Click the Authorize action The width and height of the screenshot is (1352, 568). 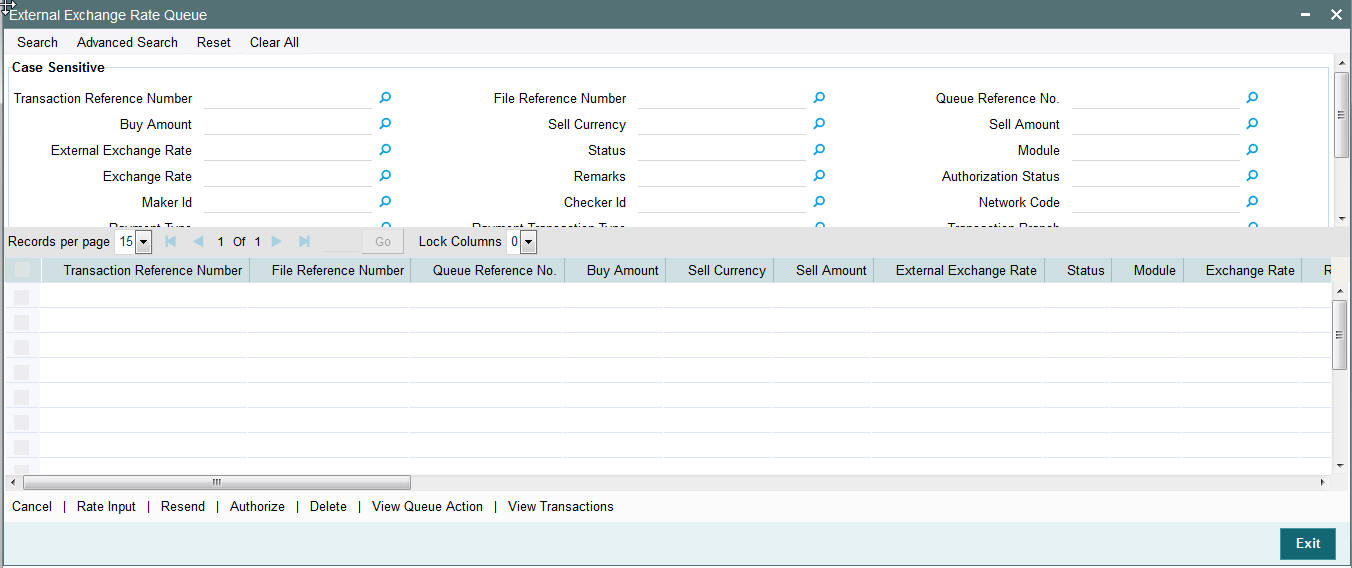[x=257, y=506]
